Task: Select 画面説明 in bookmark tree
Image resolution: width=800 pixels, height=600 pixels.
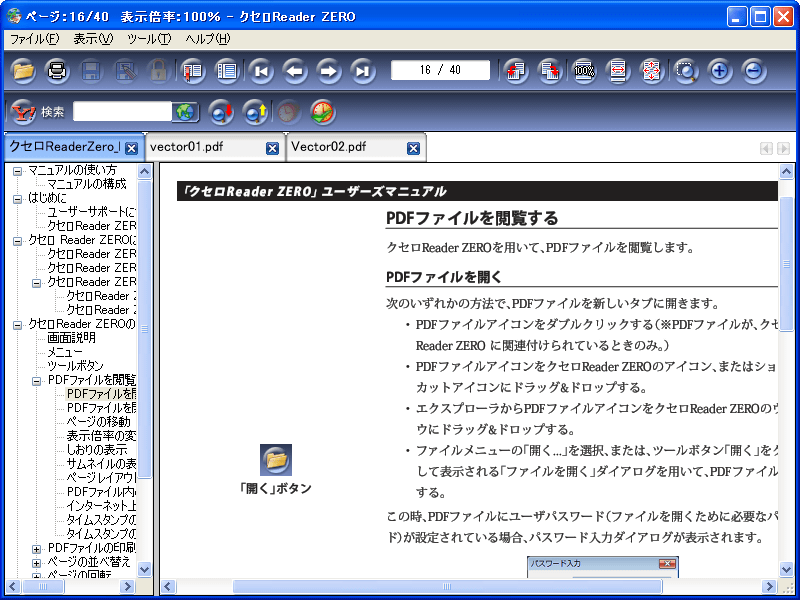Action: (71, 338)
